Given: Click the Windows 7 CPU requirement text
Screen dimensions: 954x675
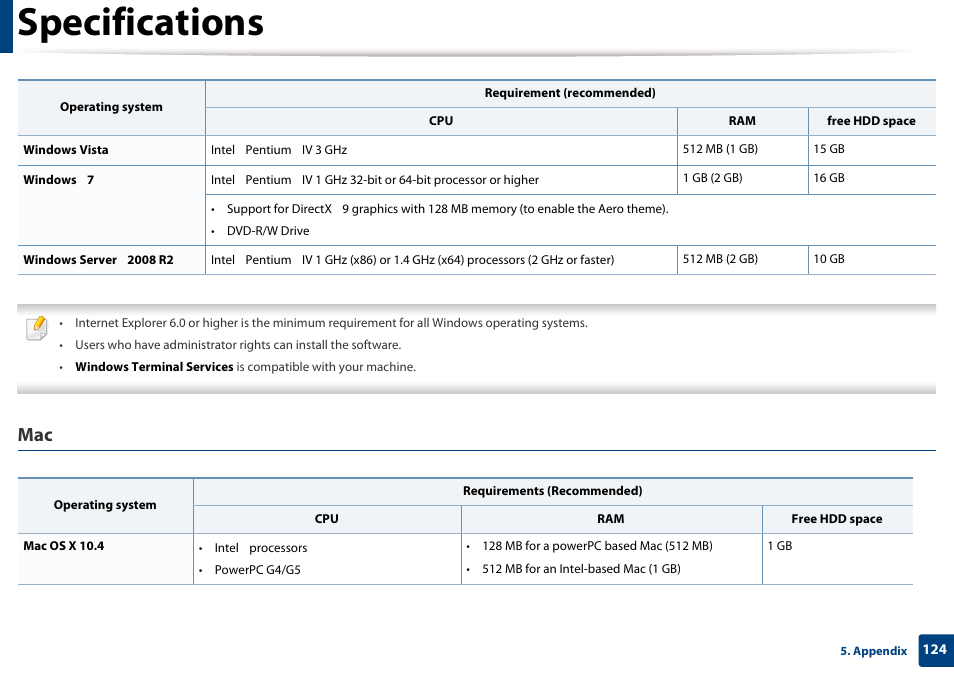Looking at the screenshot, I should (375, 180).
